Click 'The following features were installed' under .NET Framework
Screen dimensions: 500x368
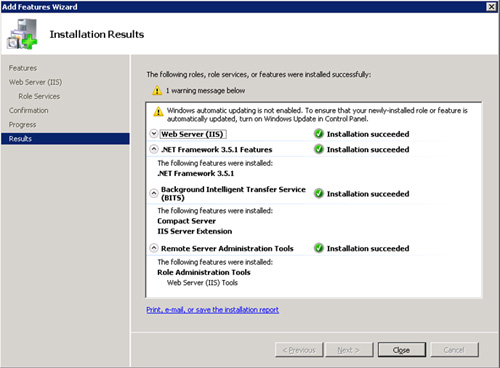215,163
